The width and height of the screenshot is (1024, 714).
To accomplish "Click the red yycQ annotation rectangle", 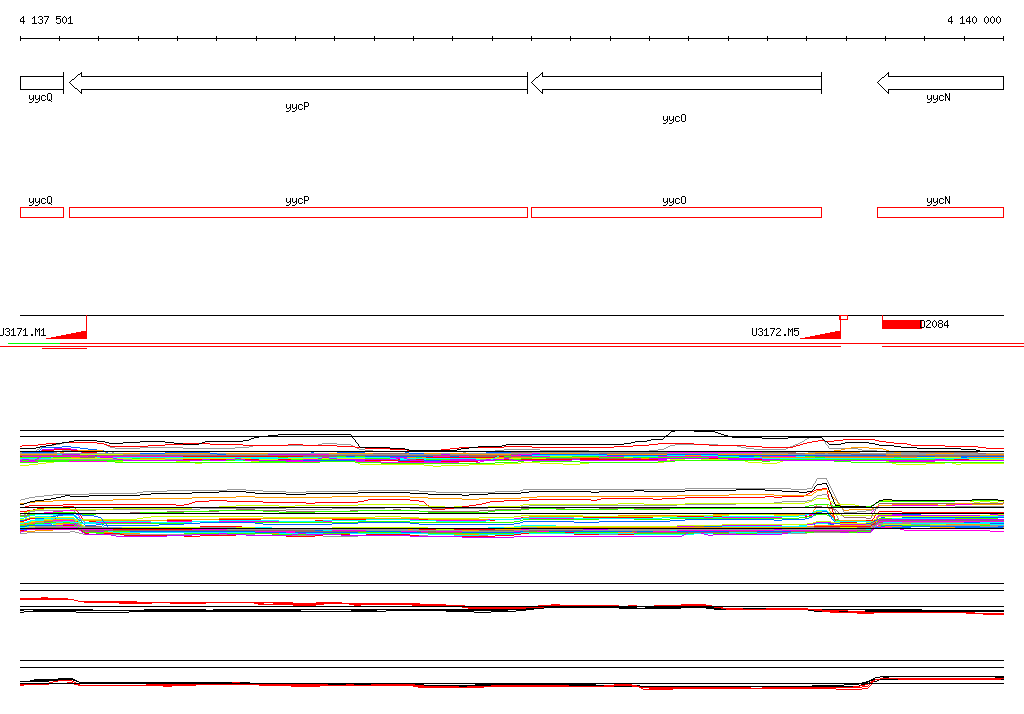I will tap(42, 212).
